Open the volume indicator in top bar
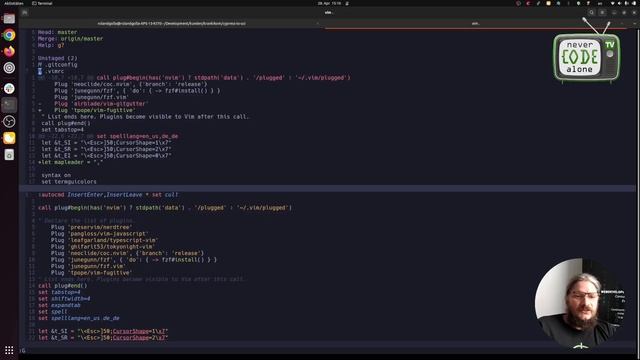 pyautogui.click(x=620, y=3)
